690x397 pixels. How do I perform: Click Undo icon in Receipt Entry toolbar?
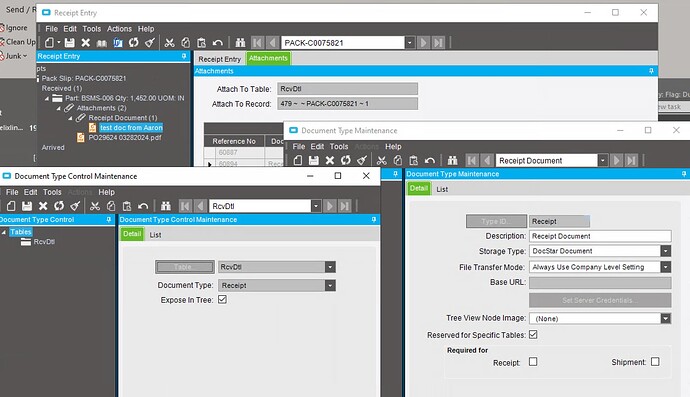coord(217,43)
